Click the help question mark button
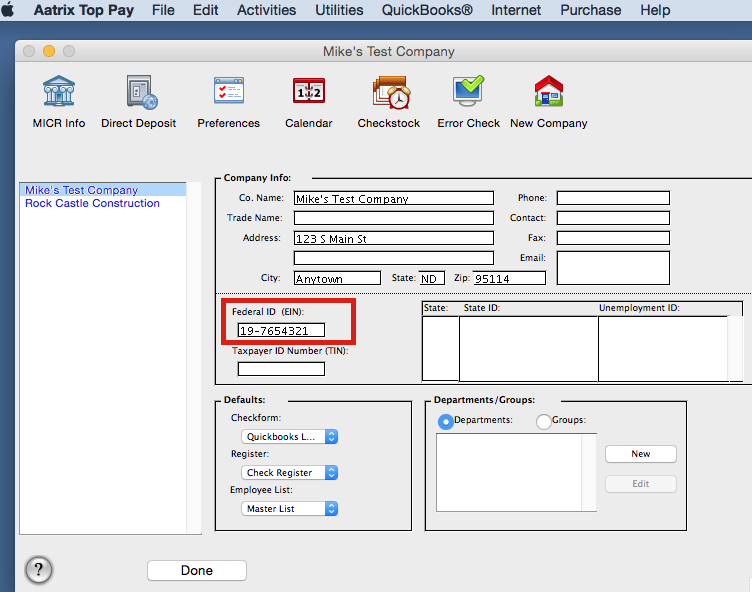This screenshot has width=752, height=592. 38,570
